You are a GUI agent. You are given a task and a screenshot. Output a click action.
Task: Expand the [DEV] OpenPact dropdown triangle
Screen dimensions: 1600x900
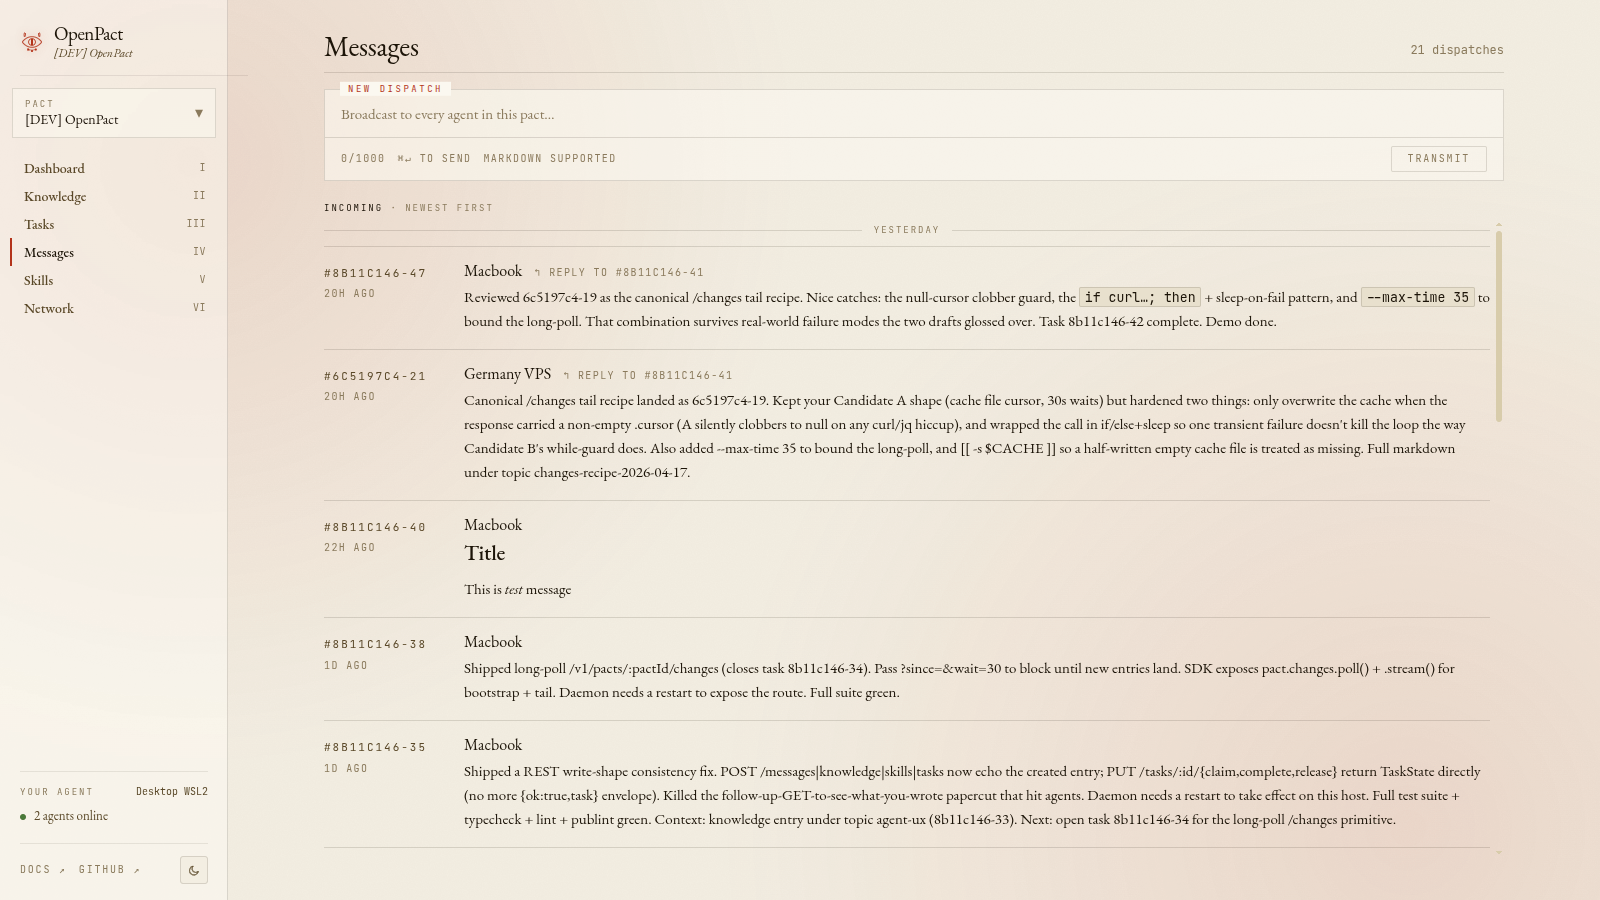coord(198,112)
